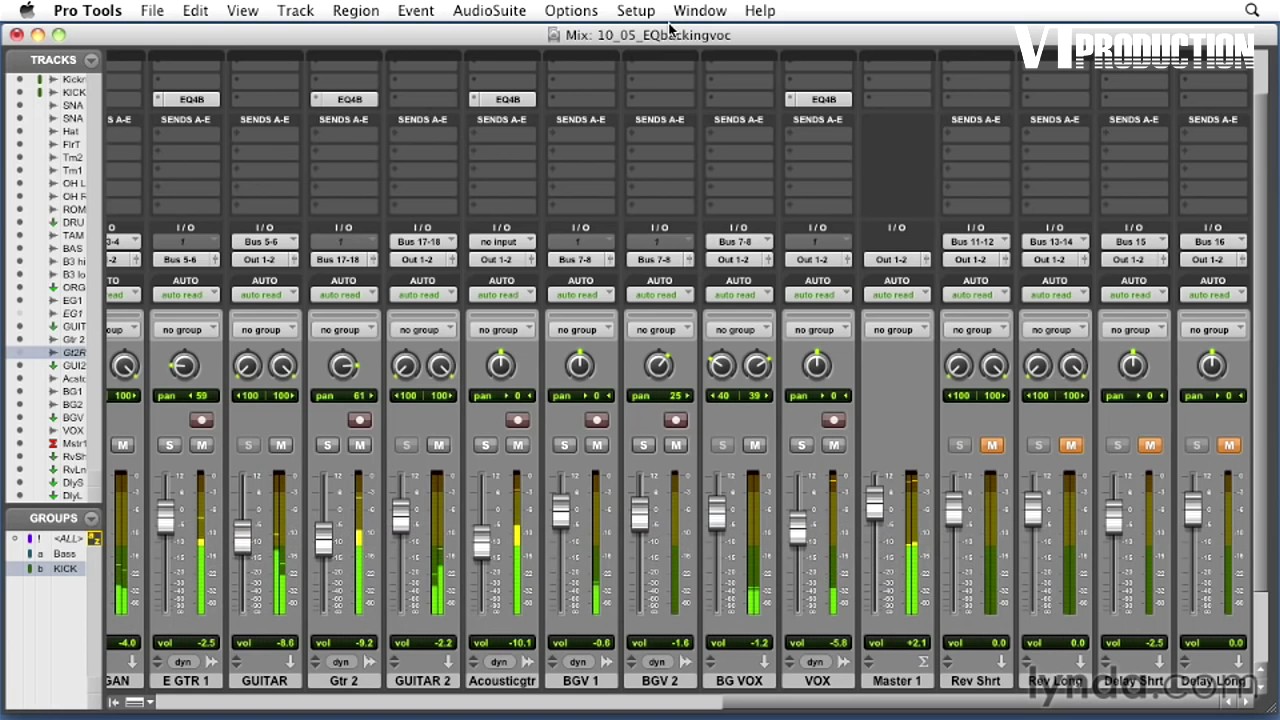Click the dyn indicator on Acousticgtr

click(x=498, y=662)
